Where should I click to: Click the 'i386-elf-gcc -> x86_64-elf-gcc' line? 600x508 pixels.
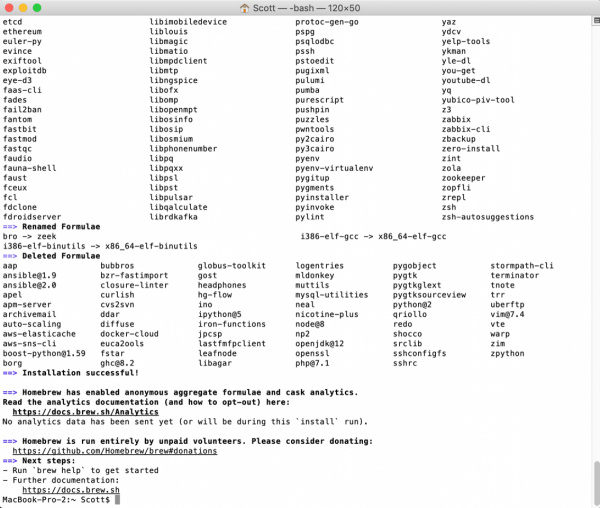coord(373,236)
